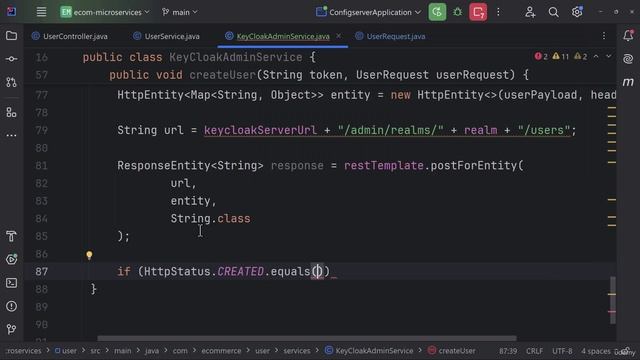Open the Build hammer tool window
The image size is (640, 360).
click(11, 236)
